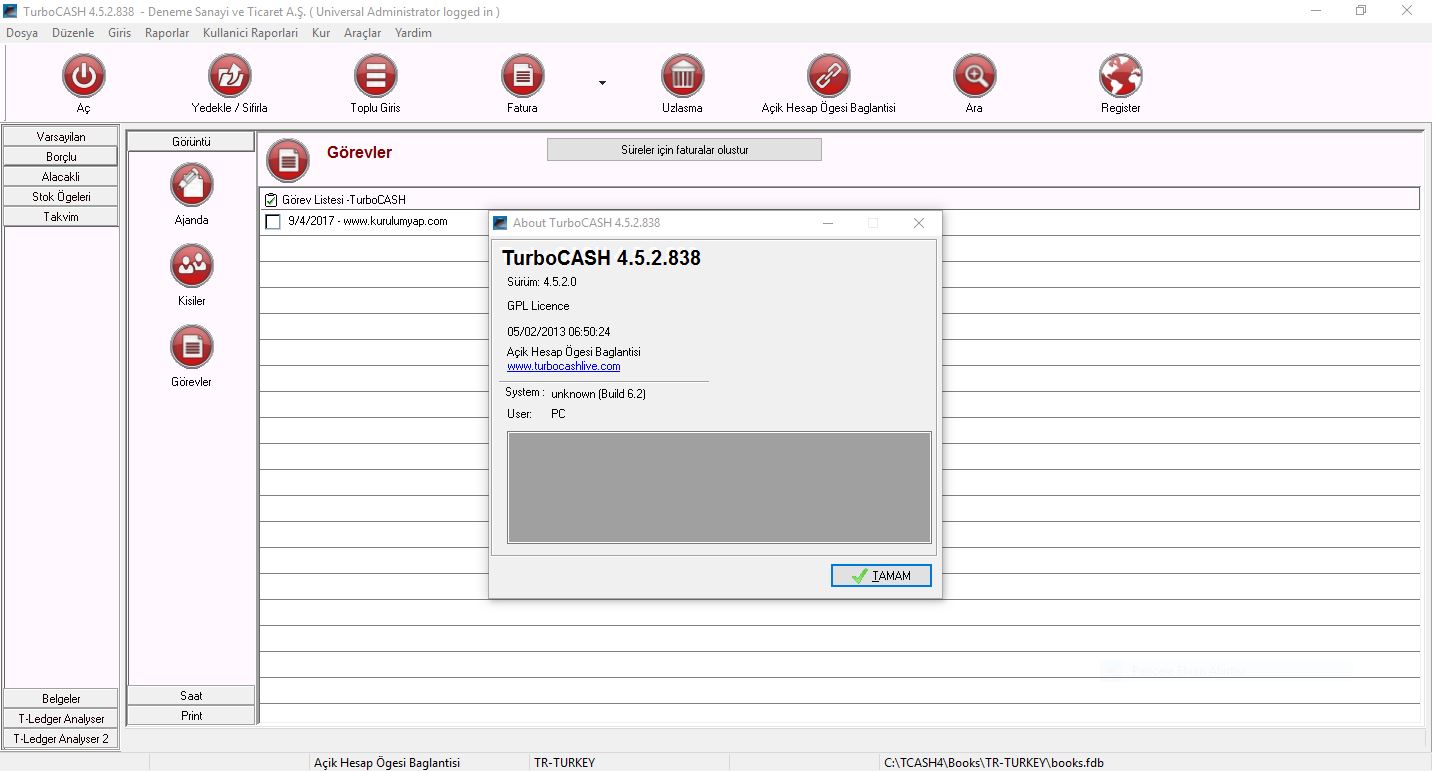Click TR-TURKEY in the status bar
Viewport: 1432px width, 771px height.
coord(564,763)
